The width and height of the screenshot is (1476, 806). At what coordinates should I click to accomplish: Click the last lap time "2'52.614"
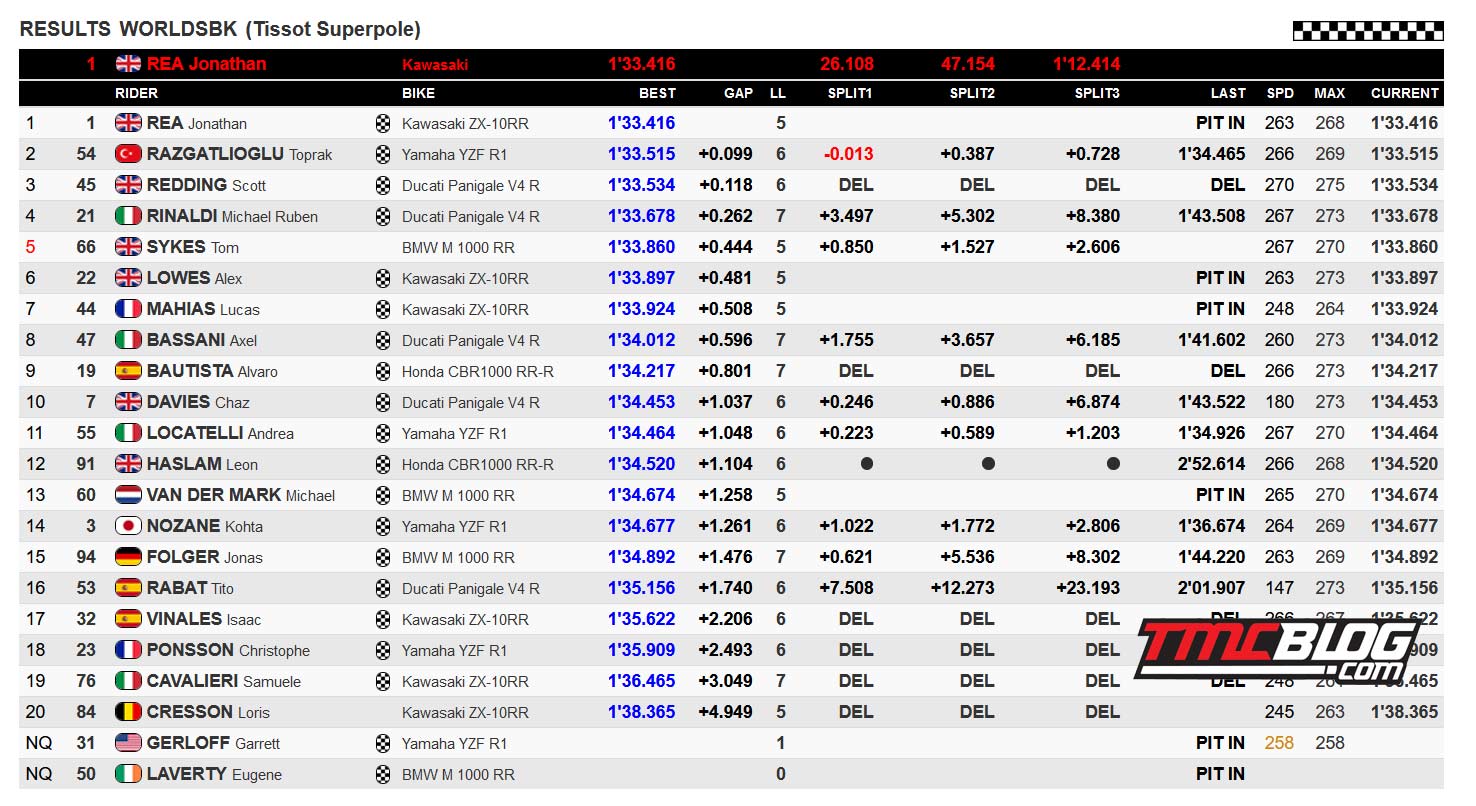[1212, 464]
